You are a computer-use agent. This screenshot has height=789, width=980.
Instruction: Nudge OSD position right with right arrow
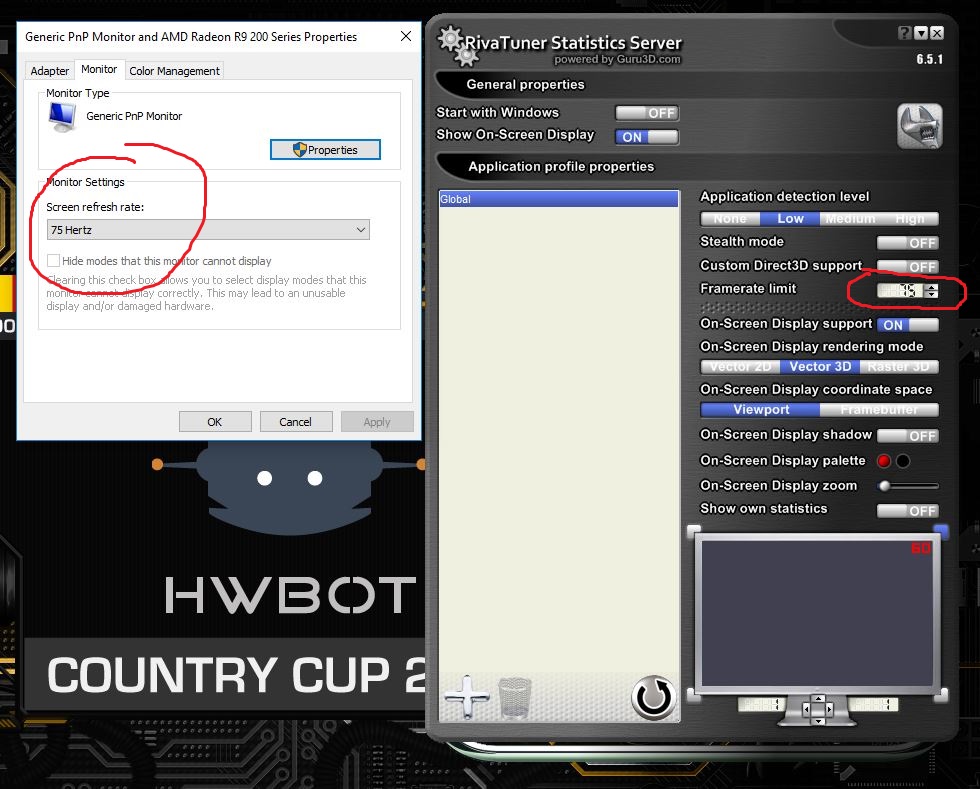(x=829, y=709)
